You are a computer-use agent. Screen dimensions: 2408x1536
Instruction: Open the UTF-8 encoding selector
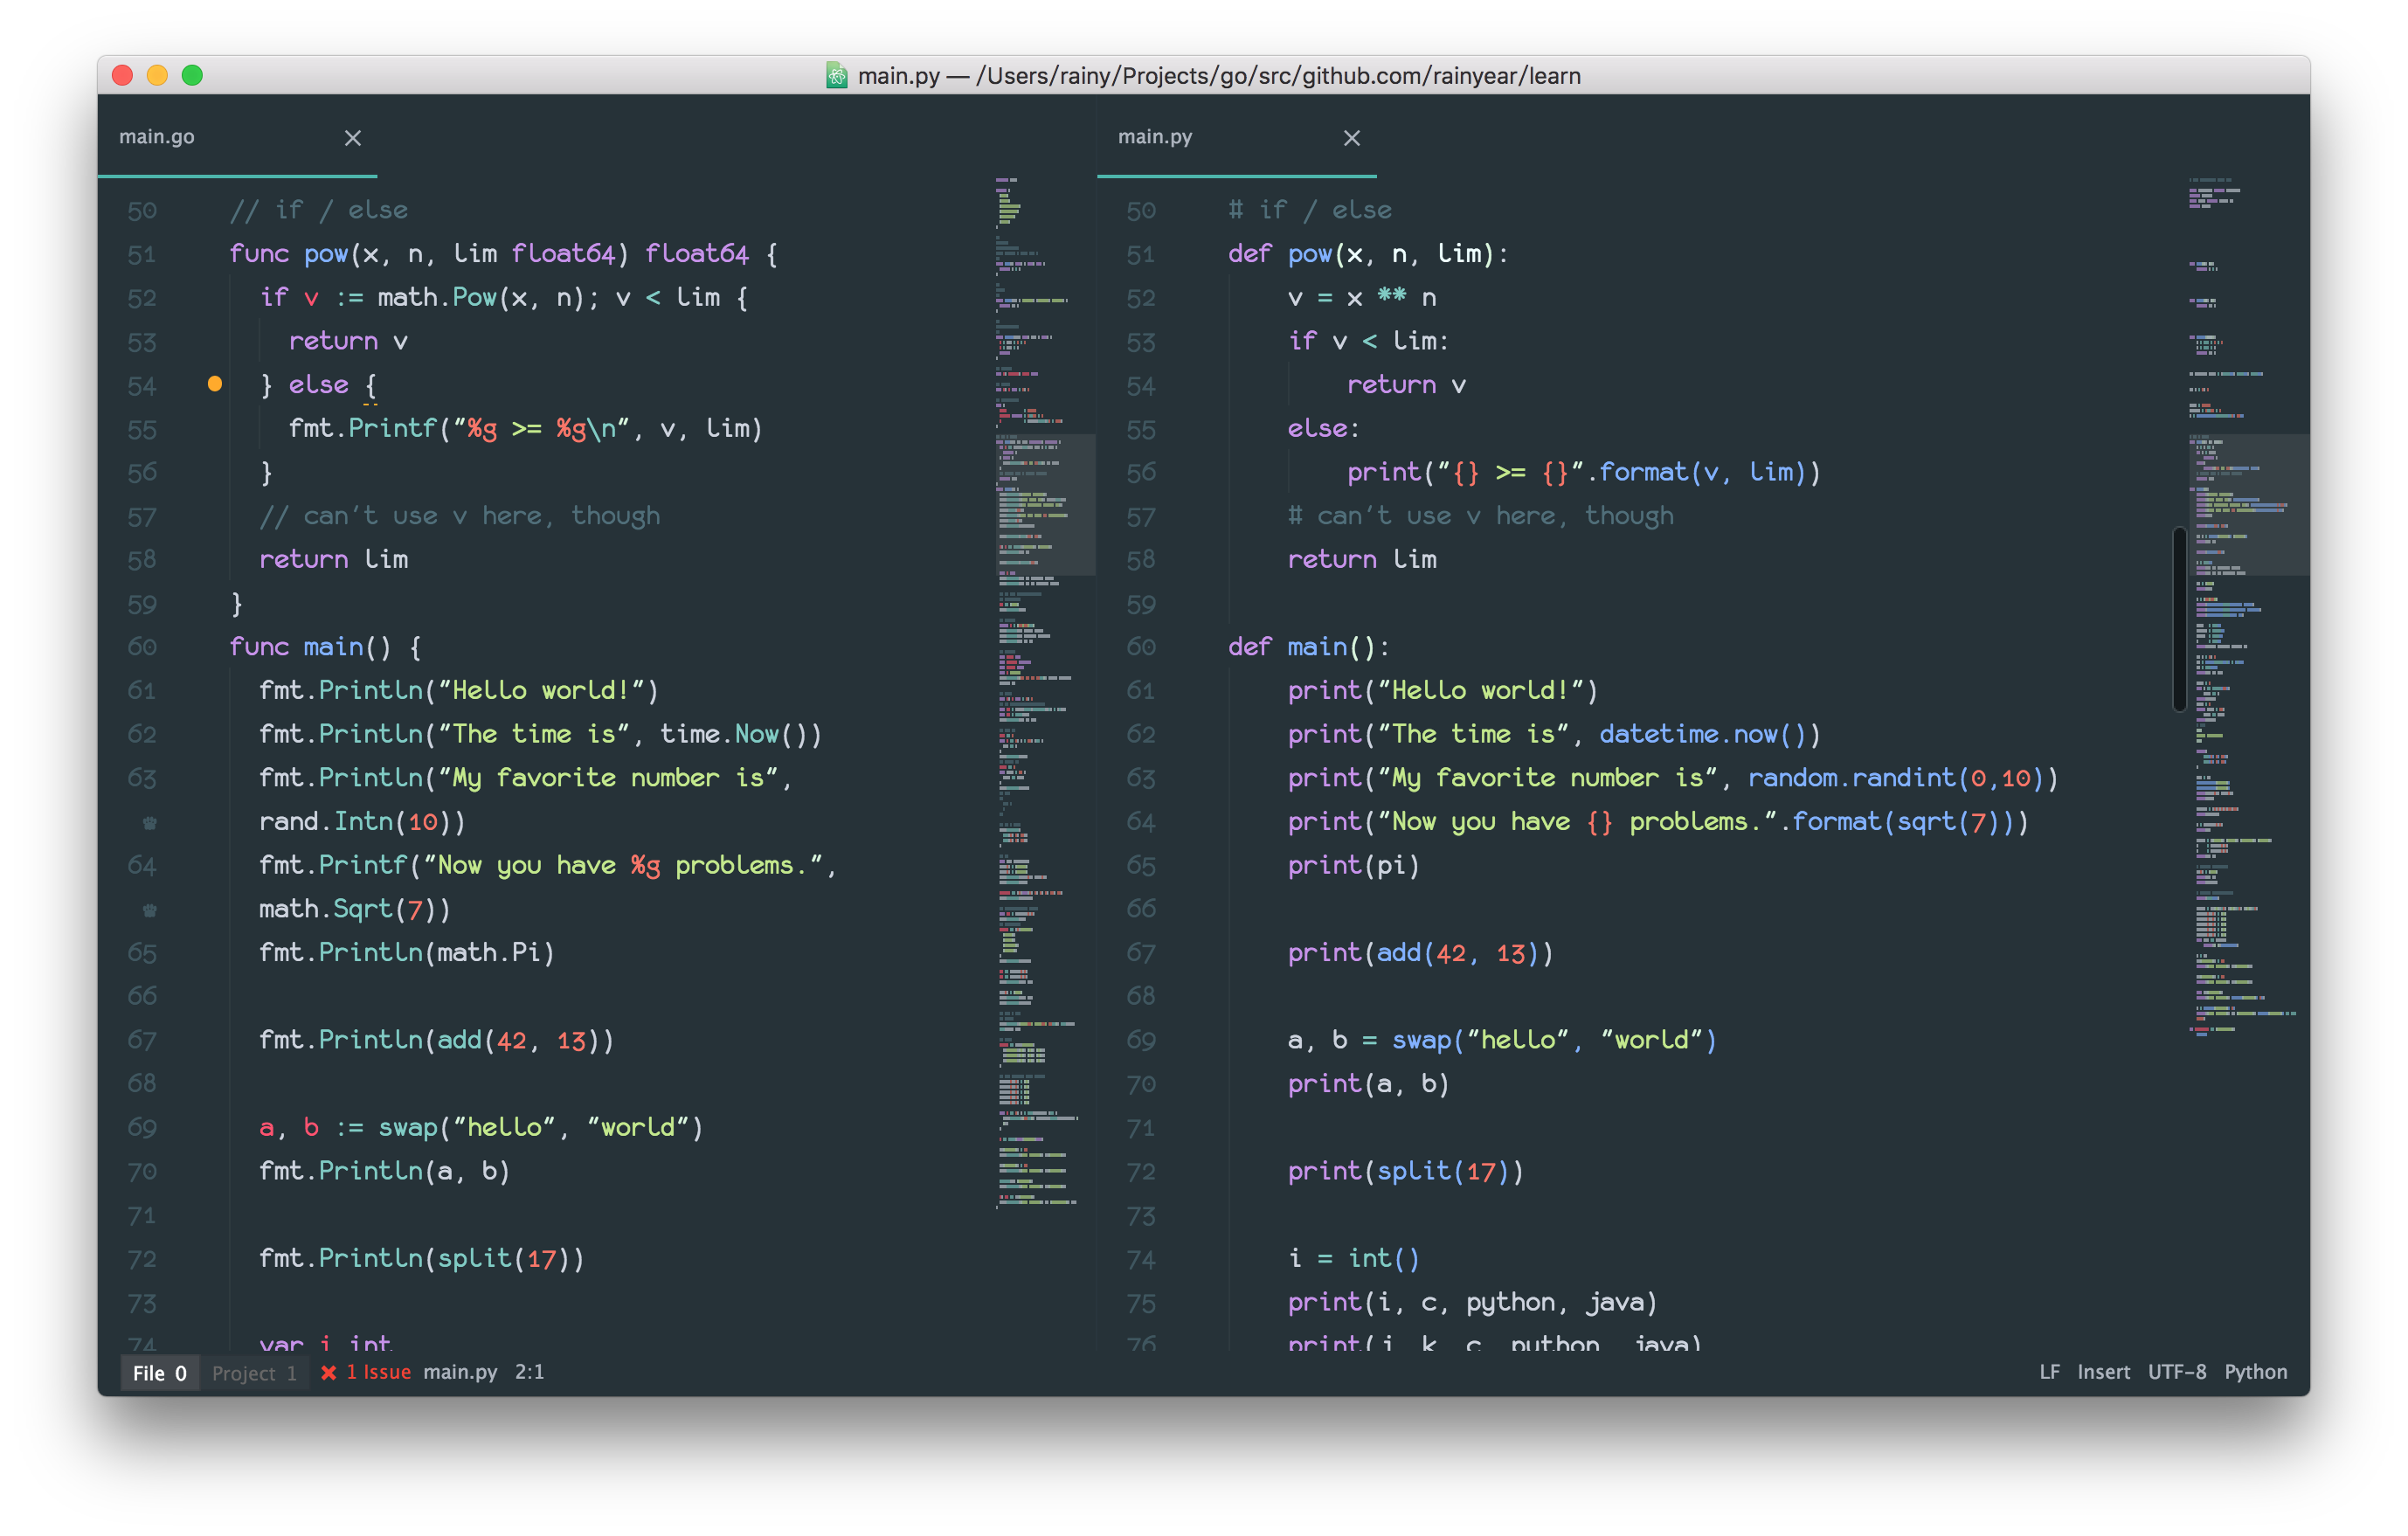[x=2178, y=1371]
